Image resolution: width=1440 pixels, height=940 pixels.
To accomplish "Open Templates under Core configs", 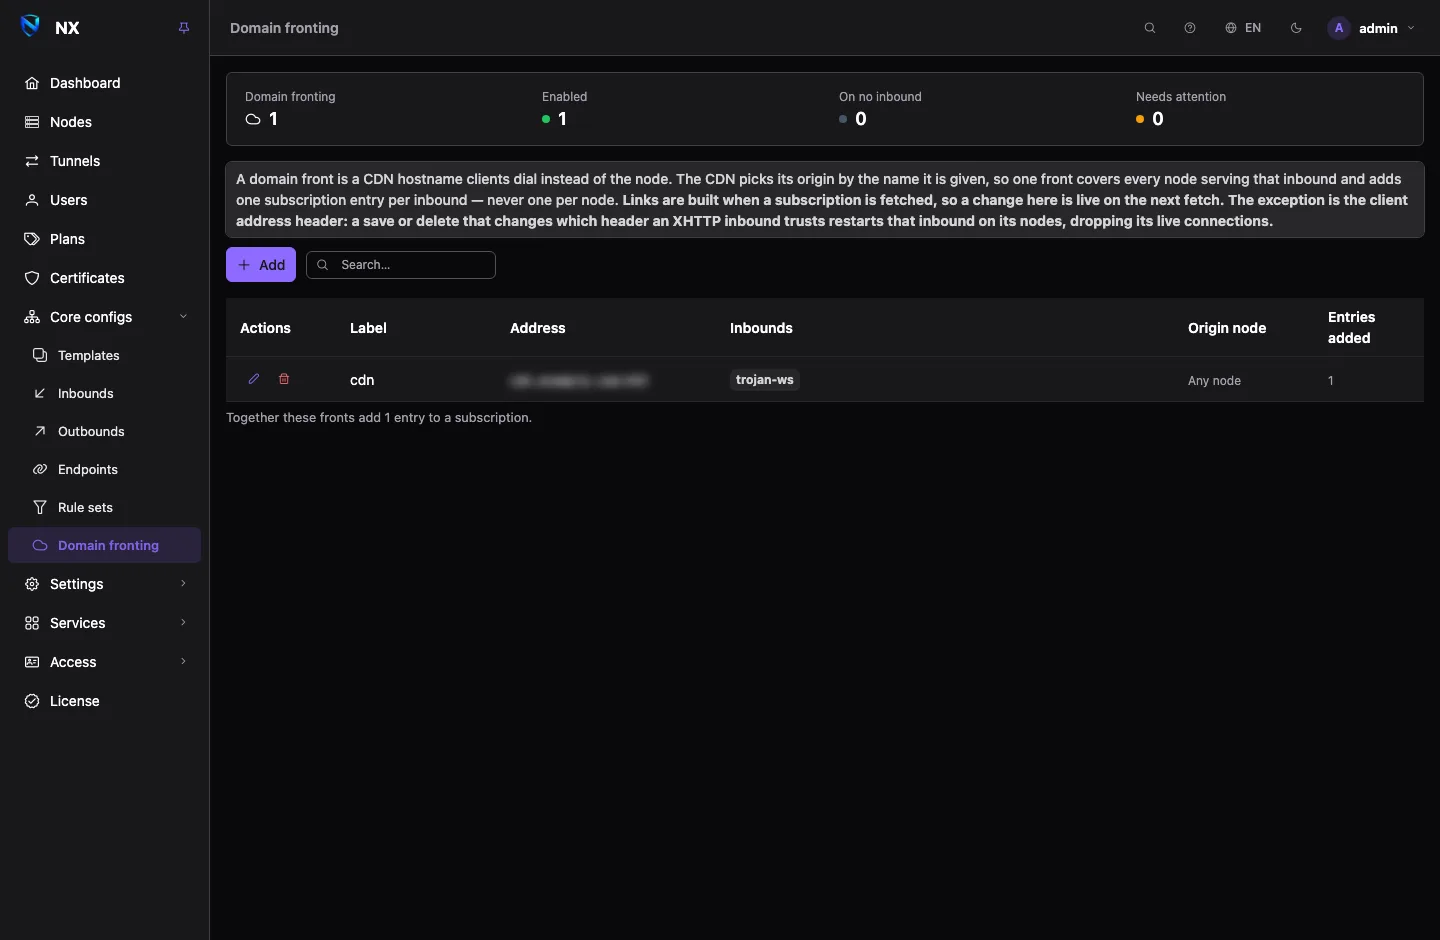I will point(104,355).
